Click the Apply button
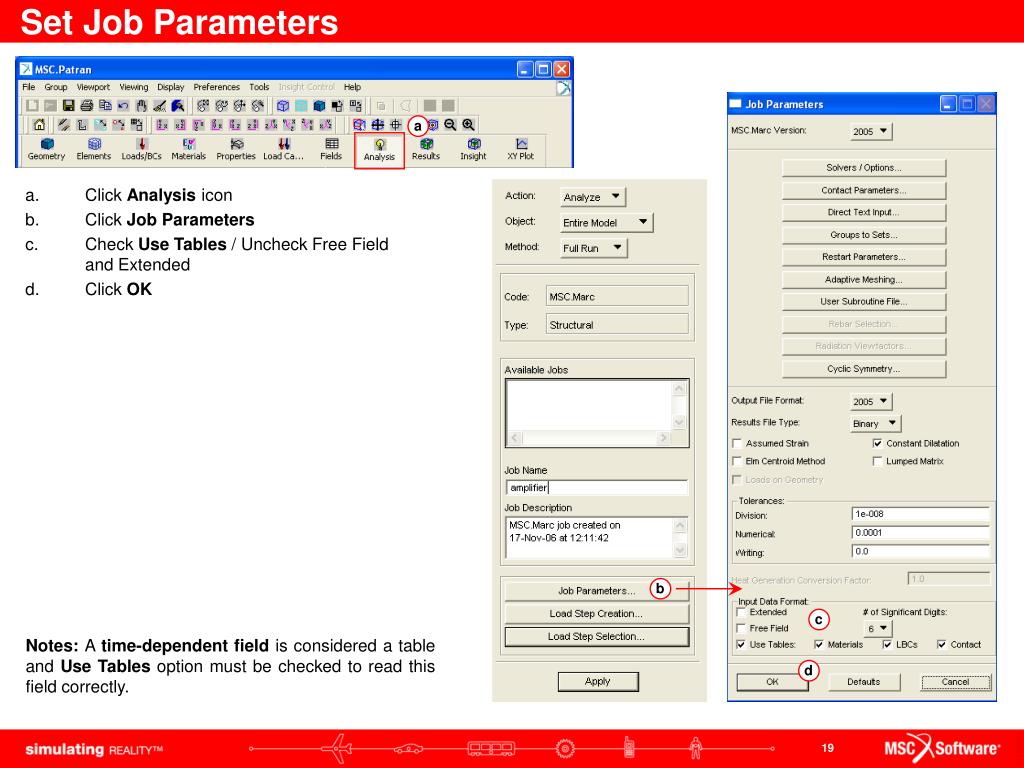 598,681
